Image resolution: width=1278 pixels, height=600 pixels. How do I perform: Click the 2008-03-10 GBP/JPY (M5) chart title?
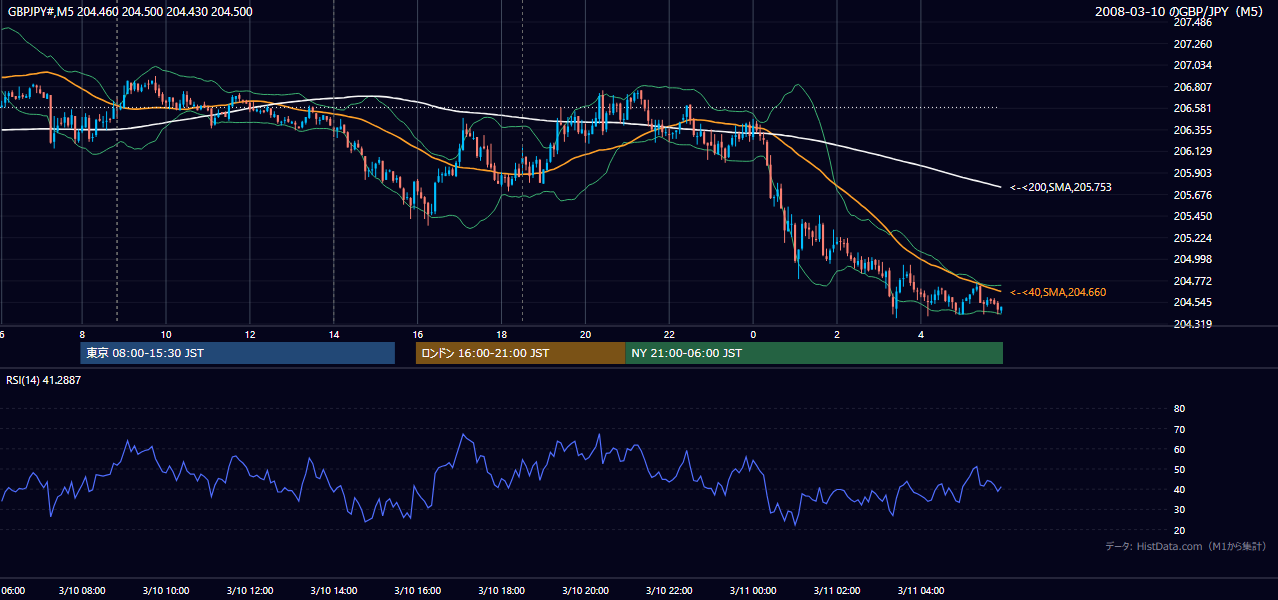(x=1180, y=12)
